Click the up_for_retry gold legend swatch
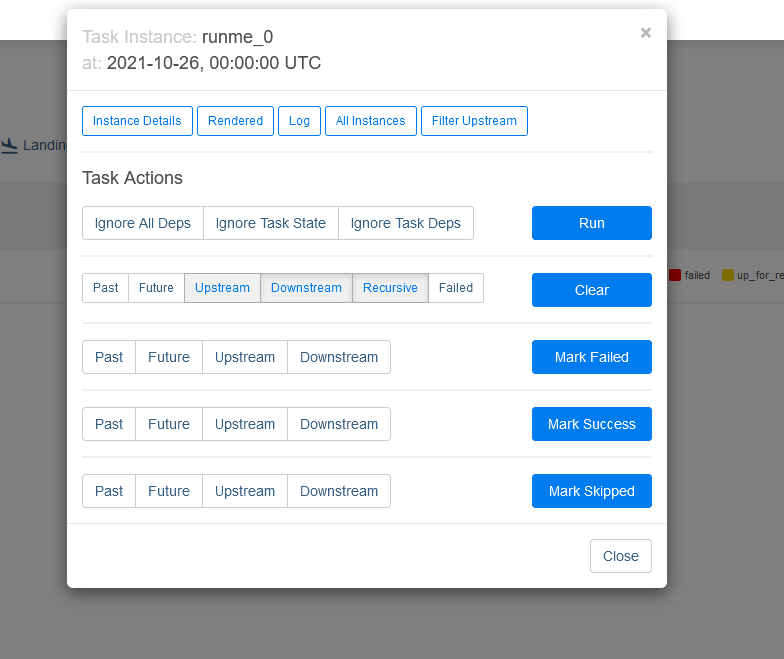 pyautogui.click(x=728, y=275)
